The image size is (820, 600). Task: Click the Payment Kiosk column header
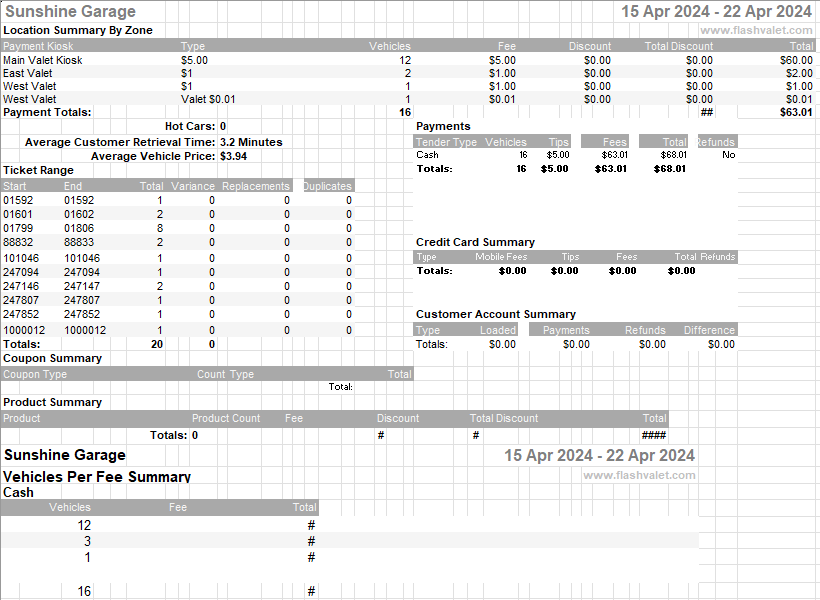coord(38,46)
